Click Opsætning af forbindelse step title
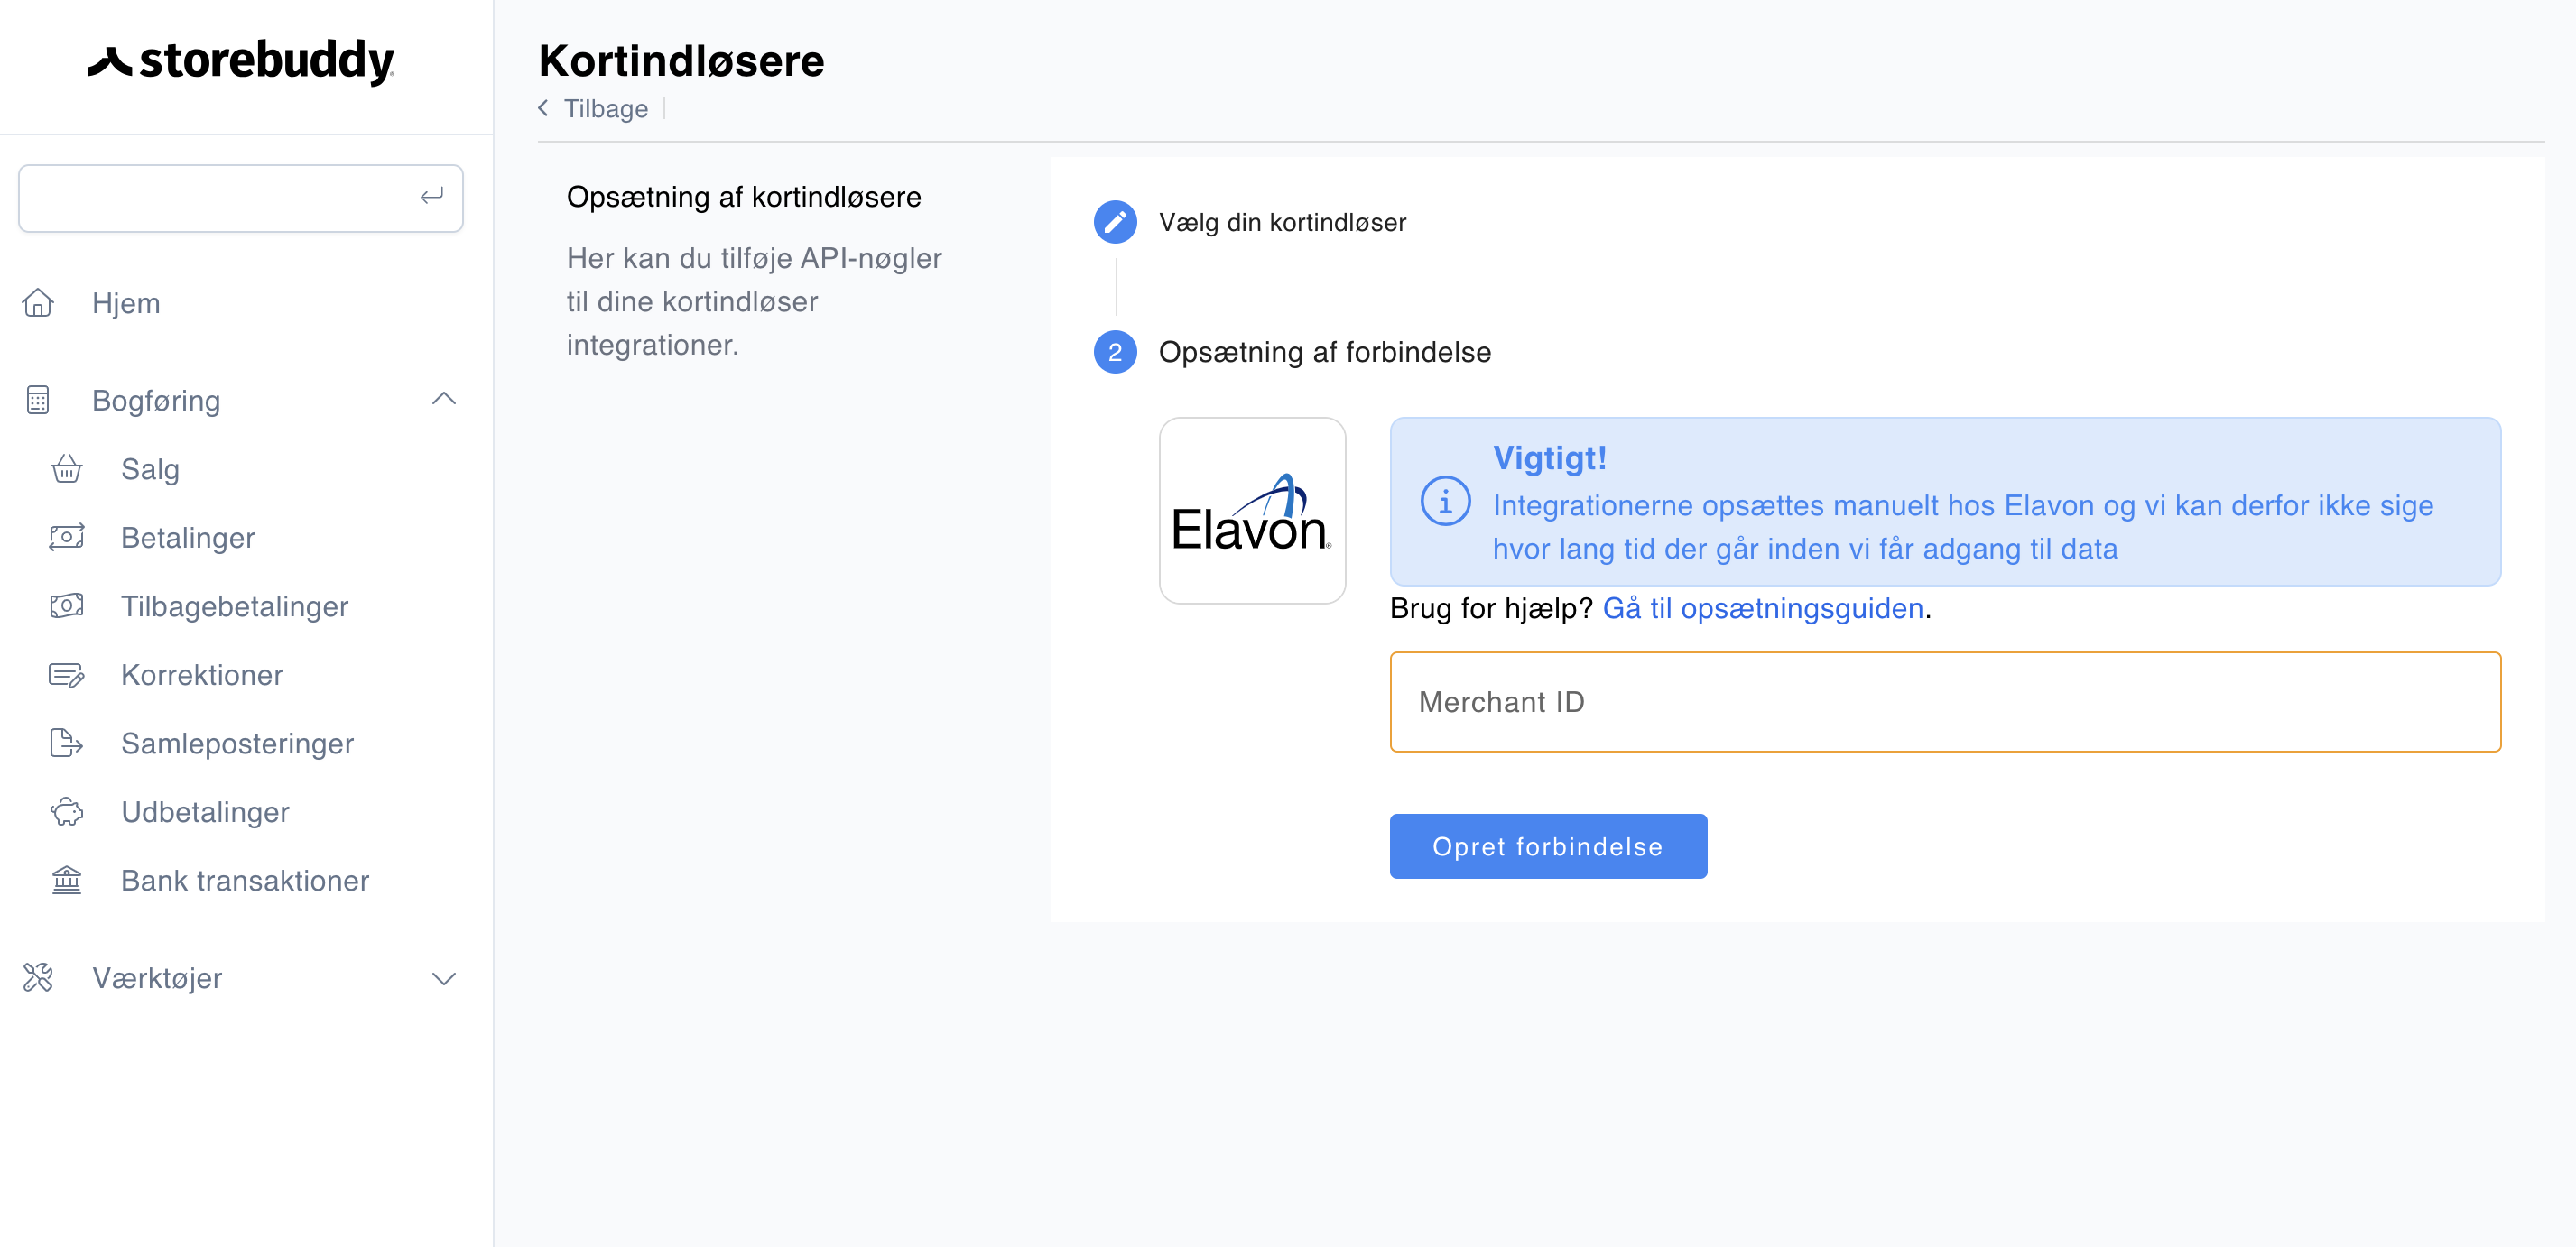2576x1247 pixels. pos(1325,352)
